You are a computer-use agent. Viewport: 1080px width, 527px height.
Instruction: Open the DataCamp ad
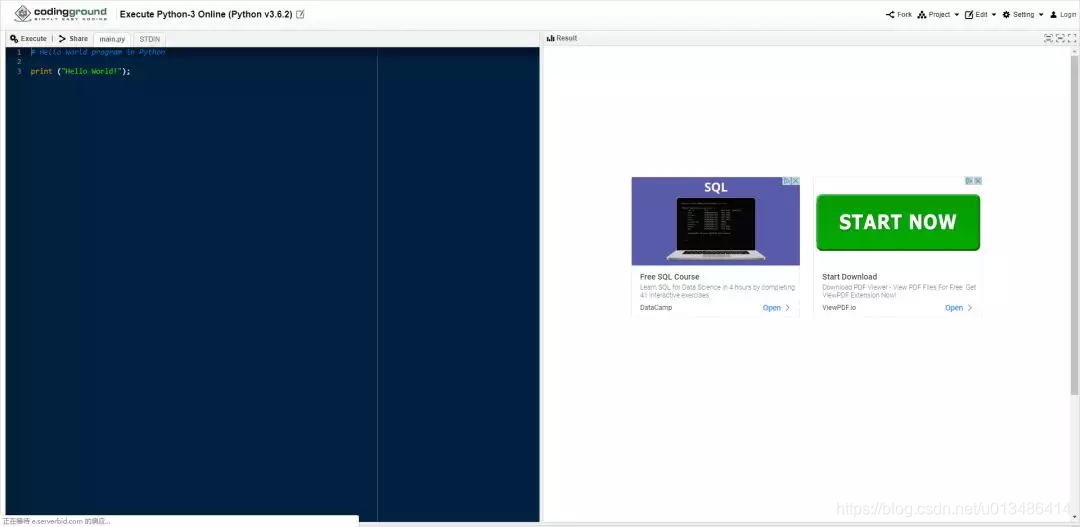coord(656,308)
